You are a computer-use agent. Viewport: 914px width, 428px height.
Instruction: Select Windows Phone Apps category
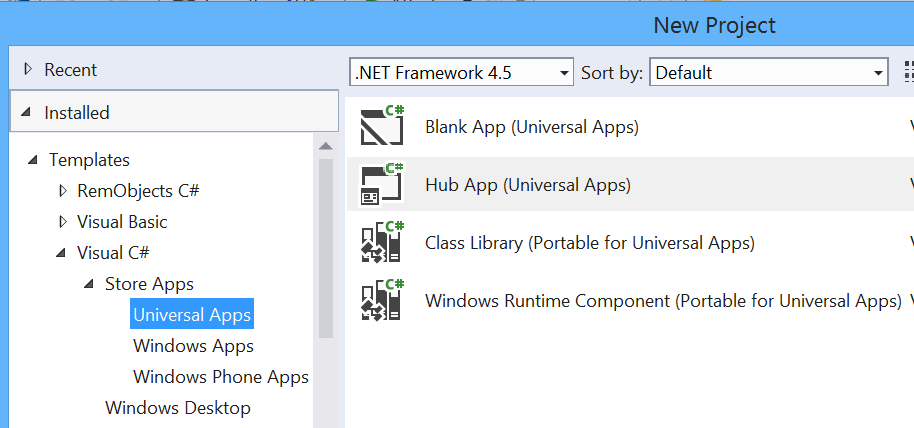point(221,377)
